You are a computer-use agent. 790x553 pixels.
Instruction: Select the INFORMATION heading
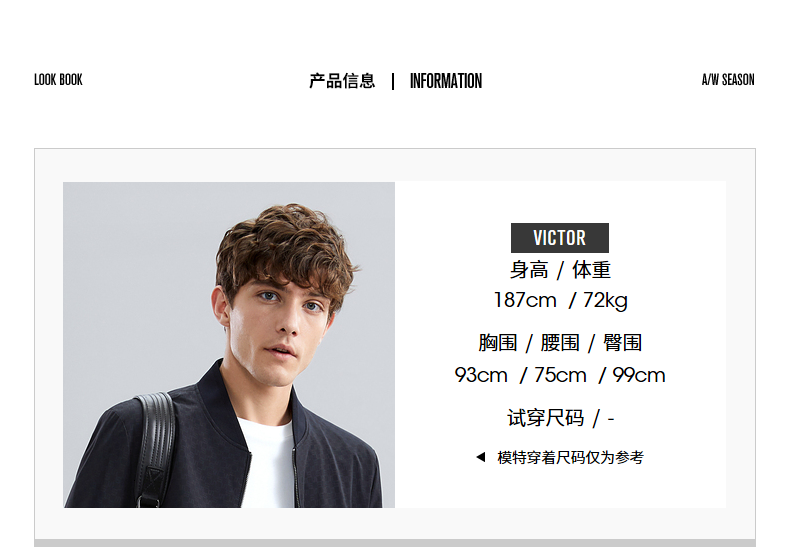tap(445, 81)
